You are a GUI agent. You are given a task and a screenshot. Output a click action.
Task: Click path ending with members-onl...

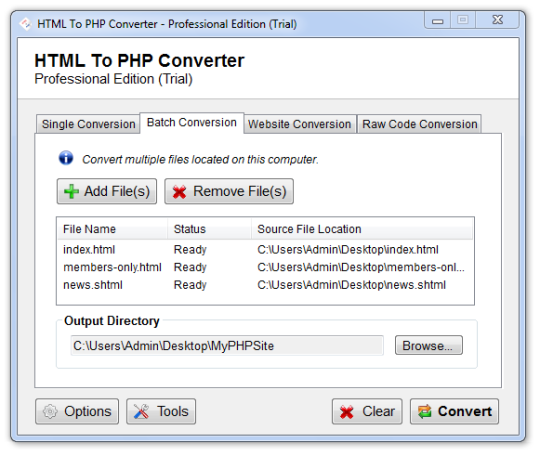click(361, 267)
